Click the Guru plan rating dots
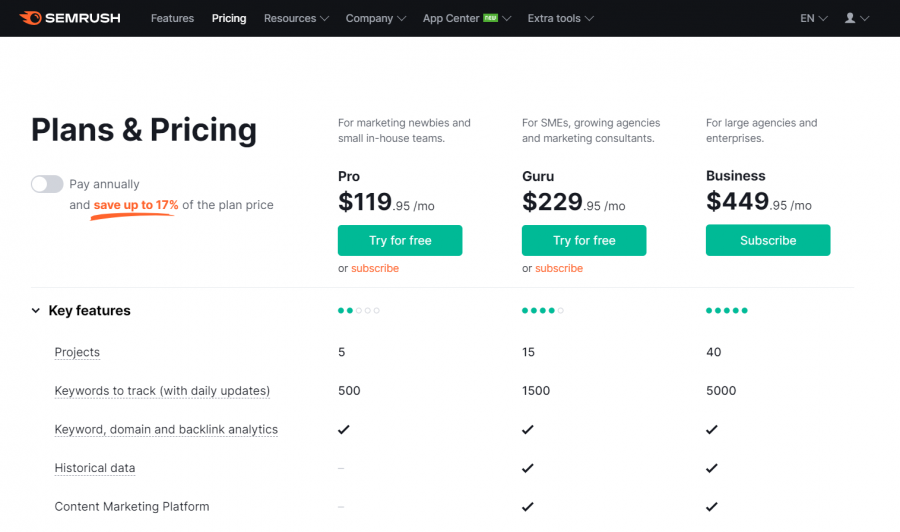Image resolution: width=900 pixels, height=532 pixels. (x=542, y=310)
